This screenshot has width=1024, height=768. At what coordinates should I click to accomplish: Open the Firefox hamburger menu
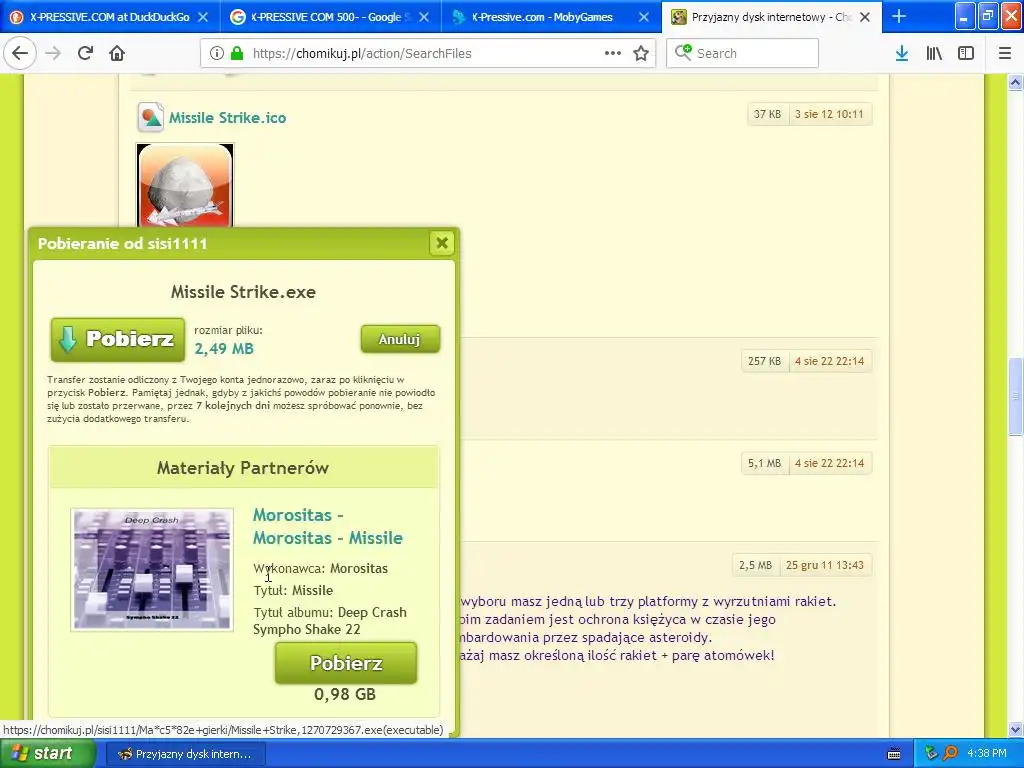coord(1005,53)
